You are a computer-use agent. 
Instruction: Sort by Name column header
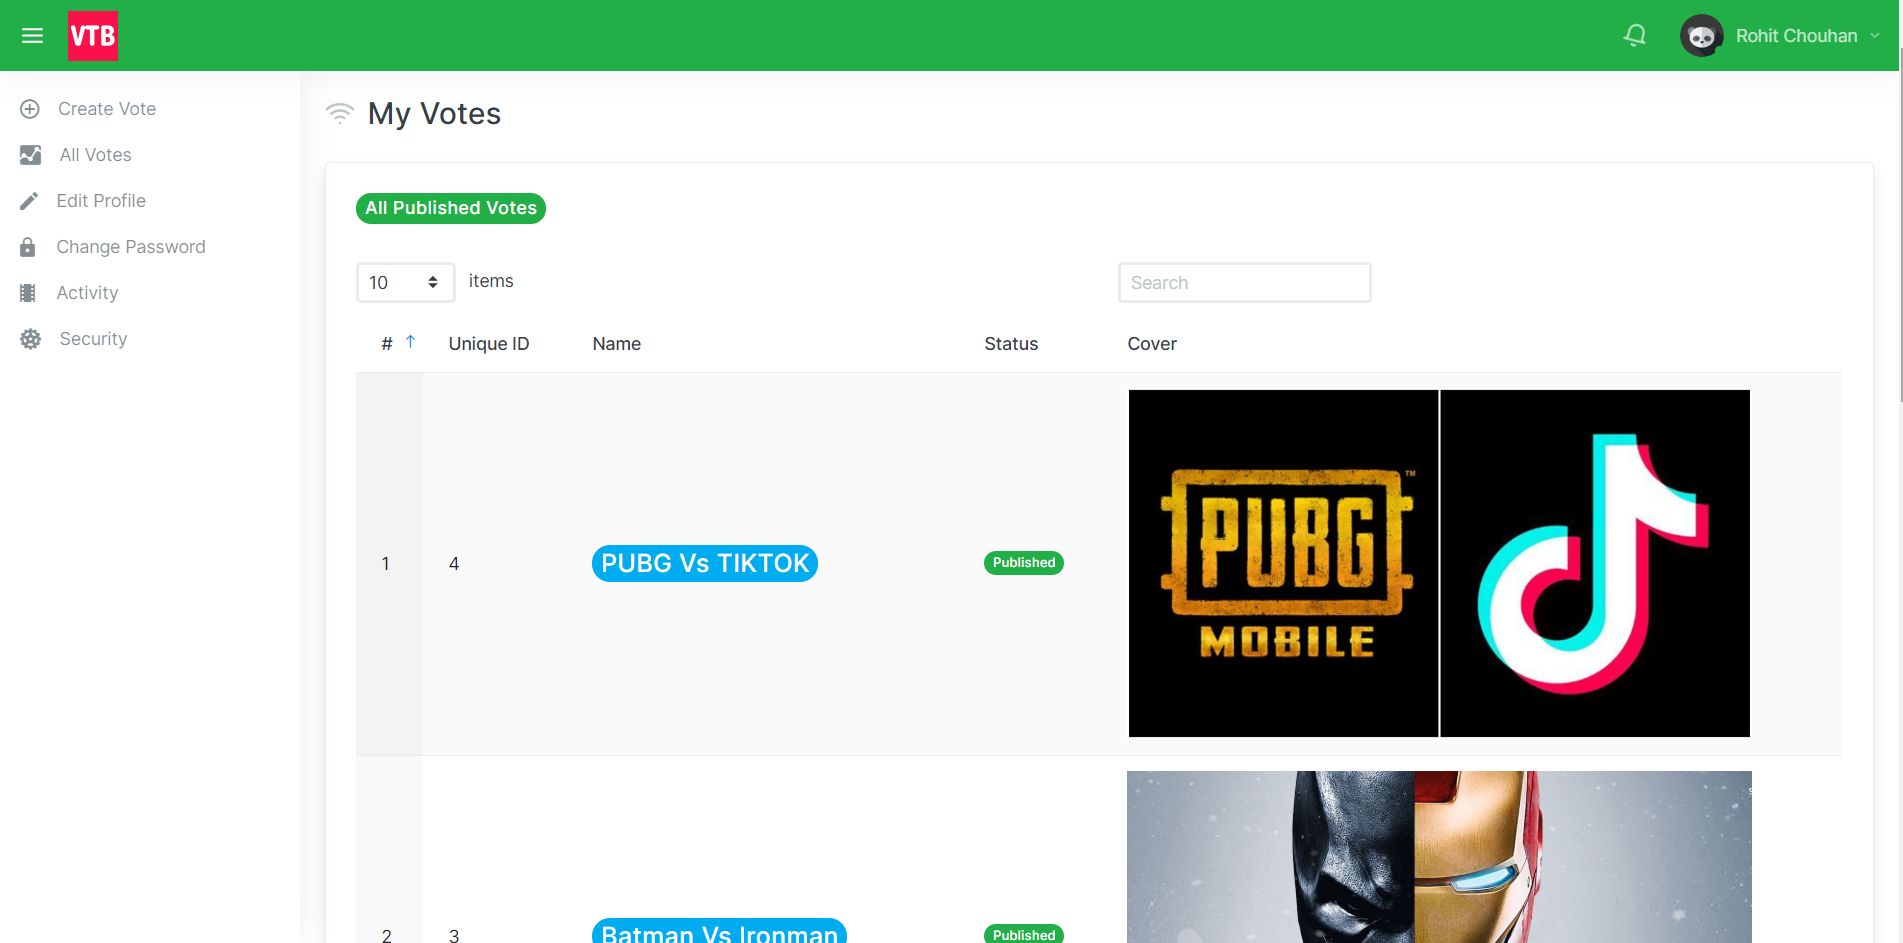click(x=617, y=344)
